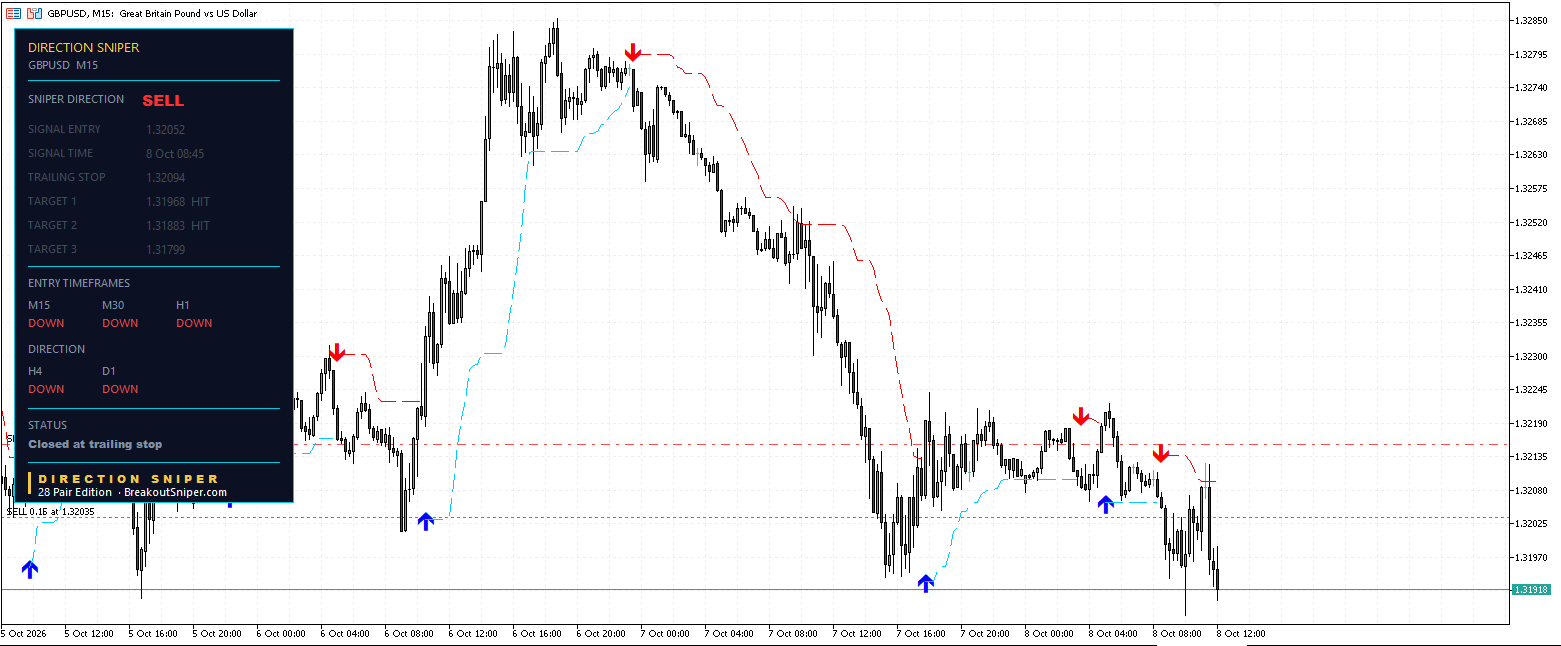Open the BreakoutSniper.com link in the panel footer
Screen dimensions: 1561x646
(175, 492)
